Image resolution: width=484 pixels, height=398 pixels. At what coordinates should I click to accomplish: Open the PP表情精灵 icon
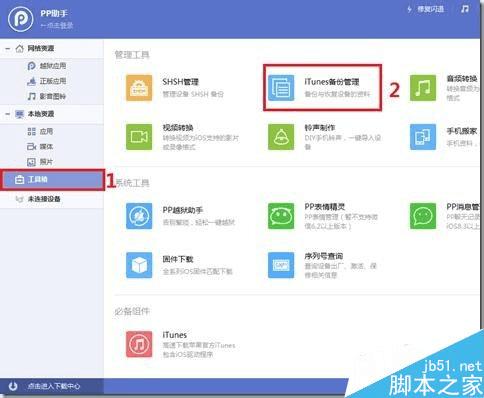pyautogui.click(x=281, y=216)
